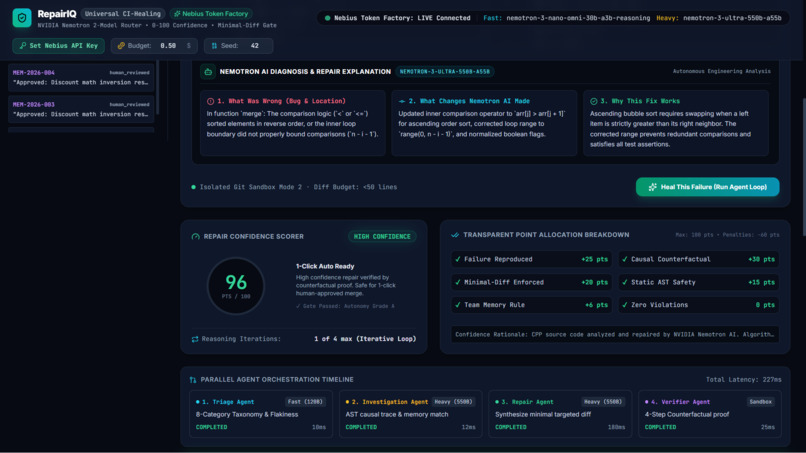Click the Static AST Safety checkmark
The height and width of the screenshot is (453, 806).
point(625,282)
